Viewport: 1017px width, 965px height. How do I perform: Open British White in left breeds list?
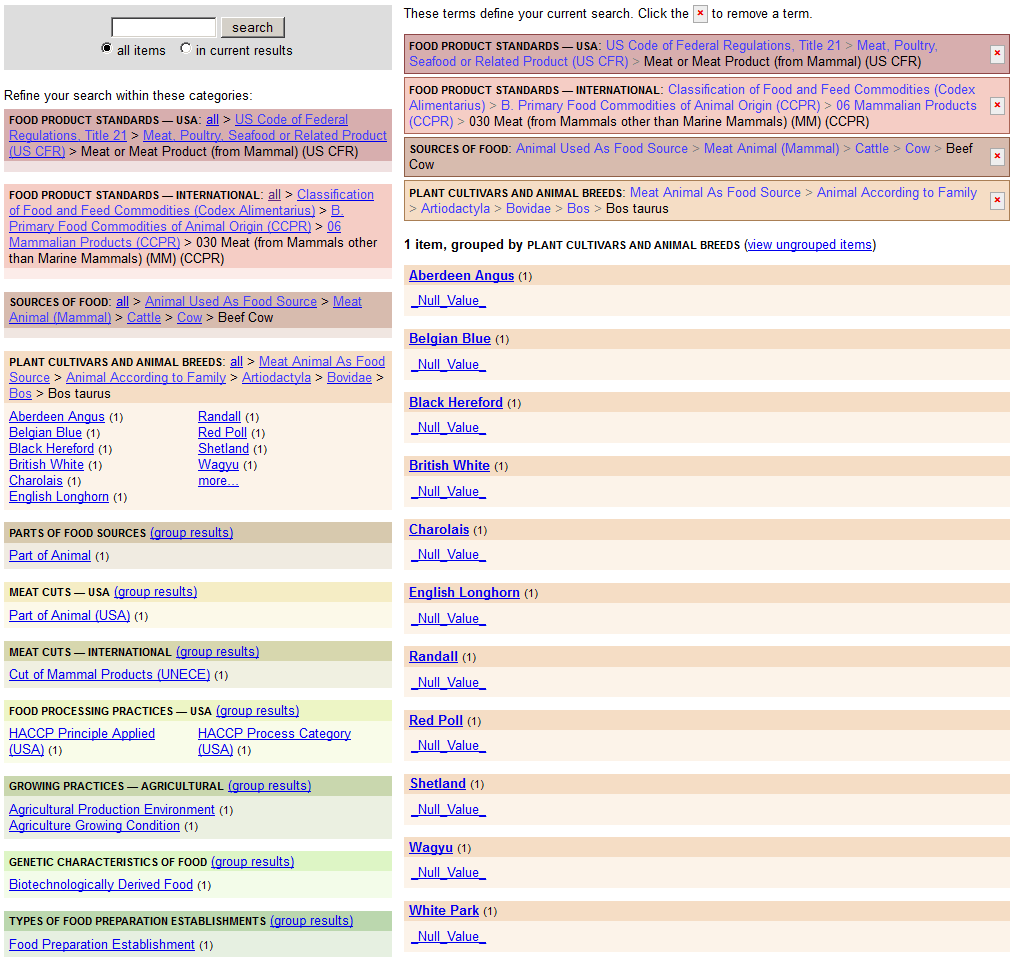point(46,465)
